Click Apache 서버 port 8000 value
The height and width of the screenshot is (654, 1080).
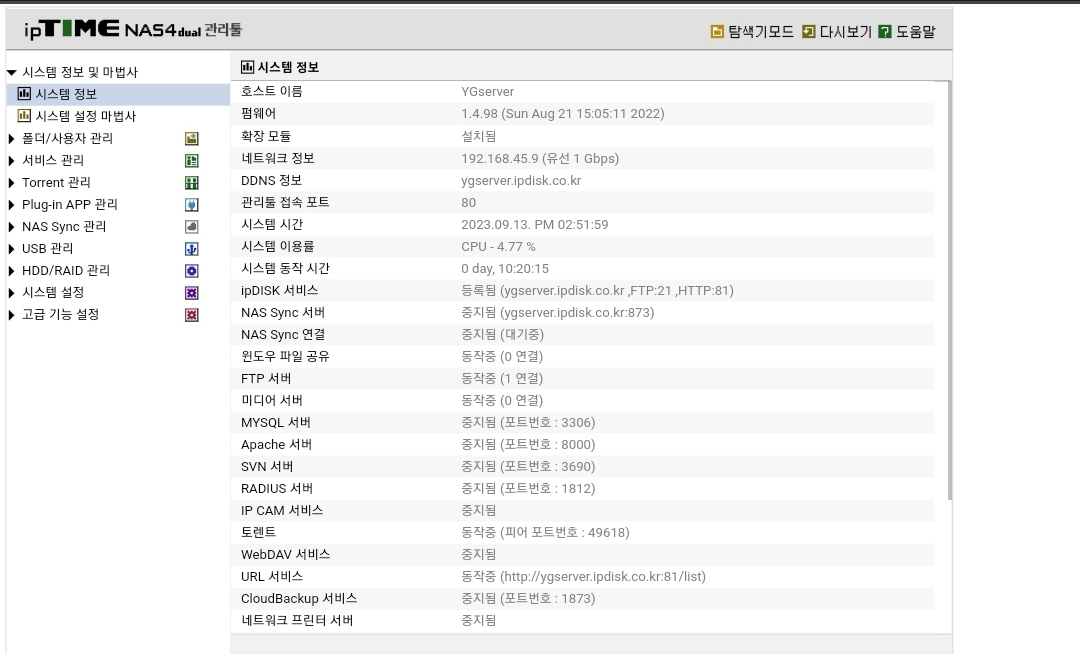528,445
